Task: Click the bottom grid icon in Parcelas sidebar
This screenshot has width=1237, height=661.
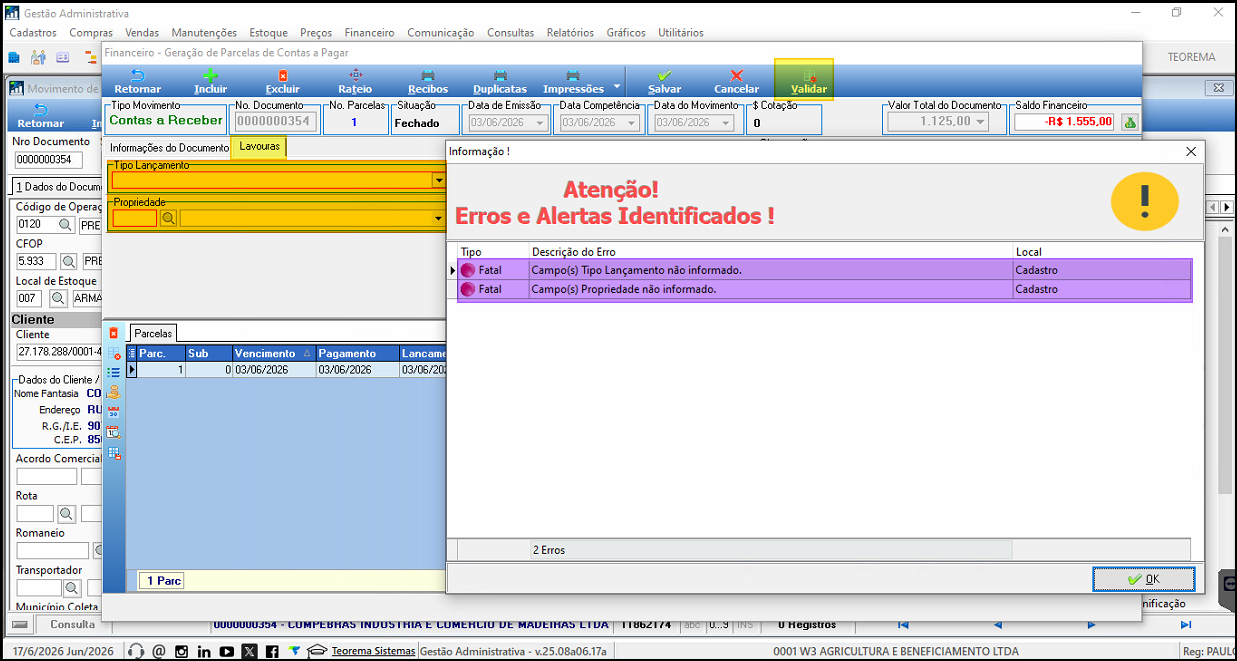Action: coord(114,453)
